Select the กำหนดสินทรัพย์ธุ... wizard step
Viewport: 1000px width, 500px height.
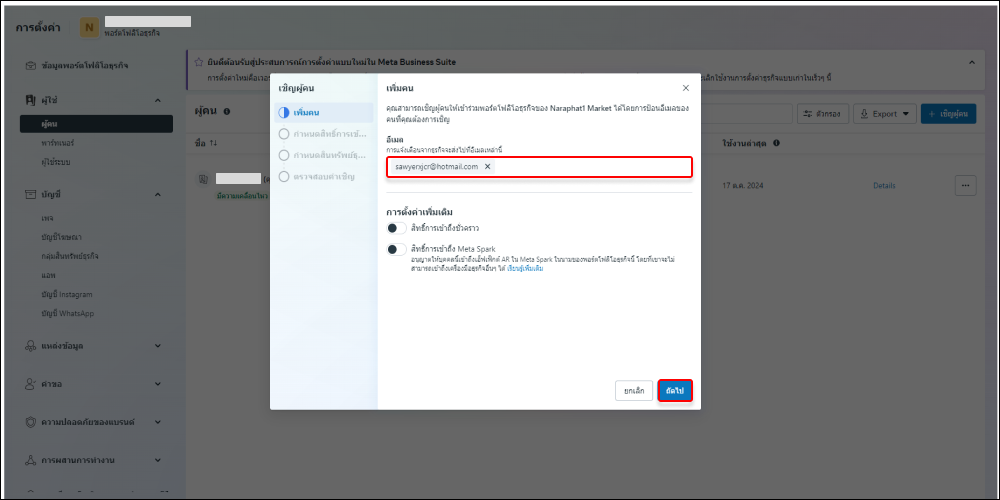click(x=324, y=155)
